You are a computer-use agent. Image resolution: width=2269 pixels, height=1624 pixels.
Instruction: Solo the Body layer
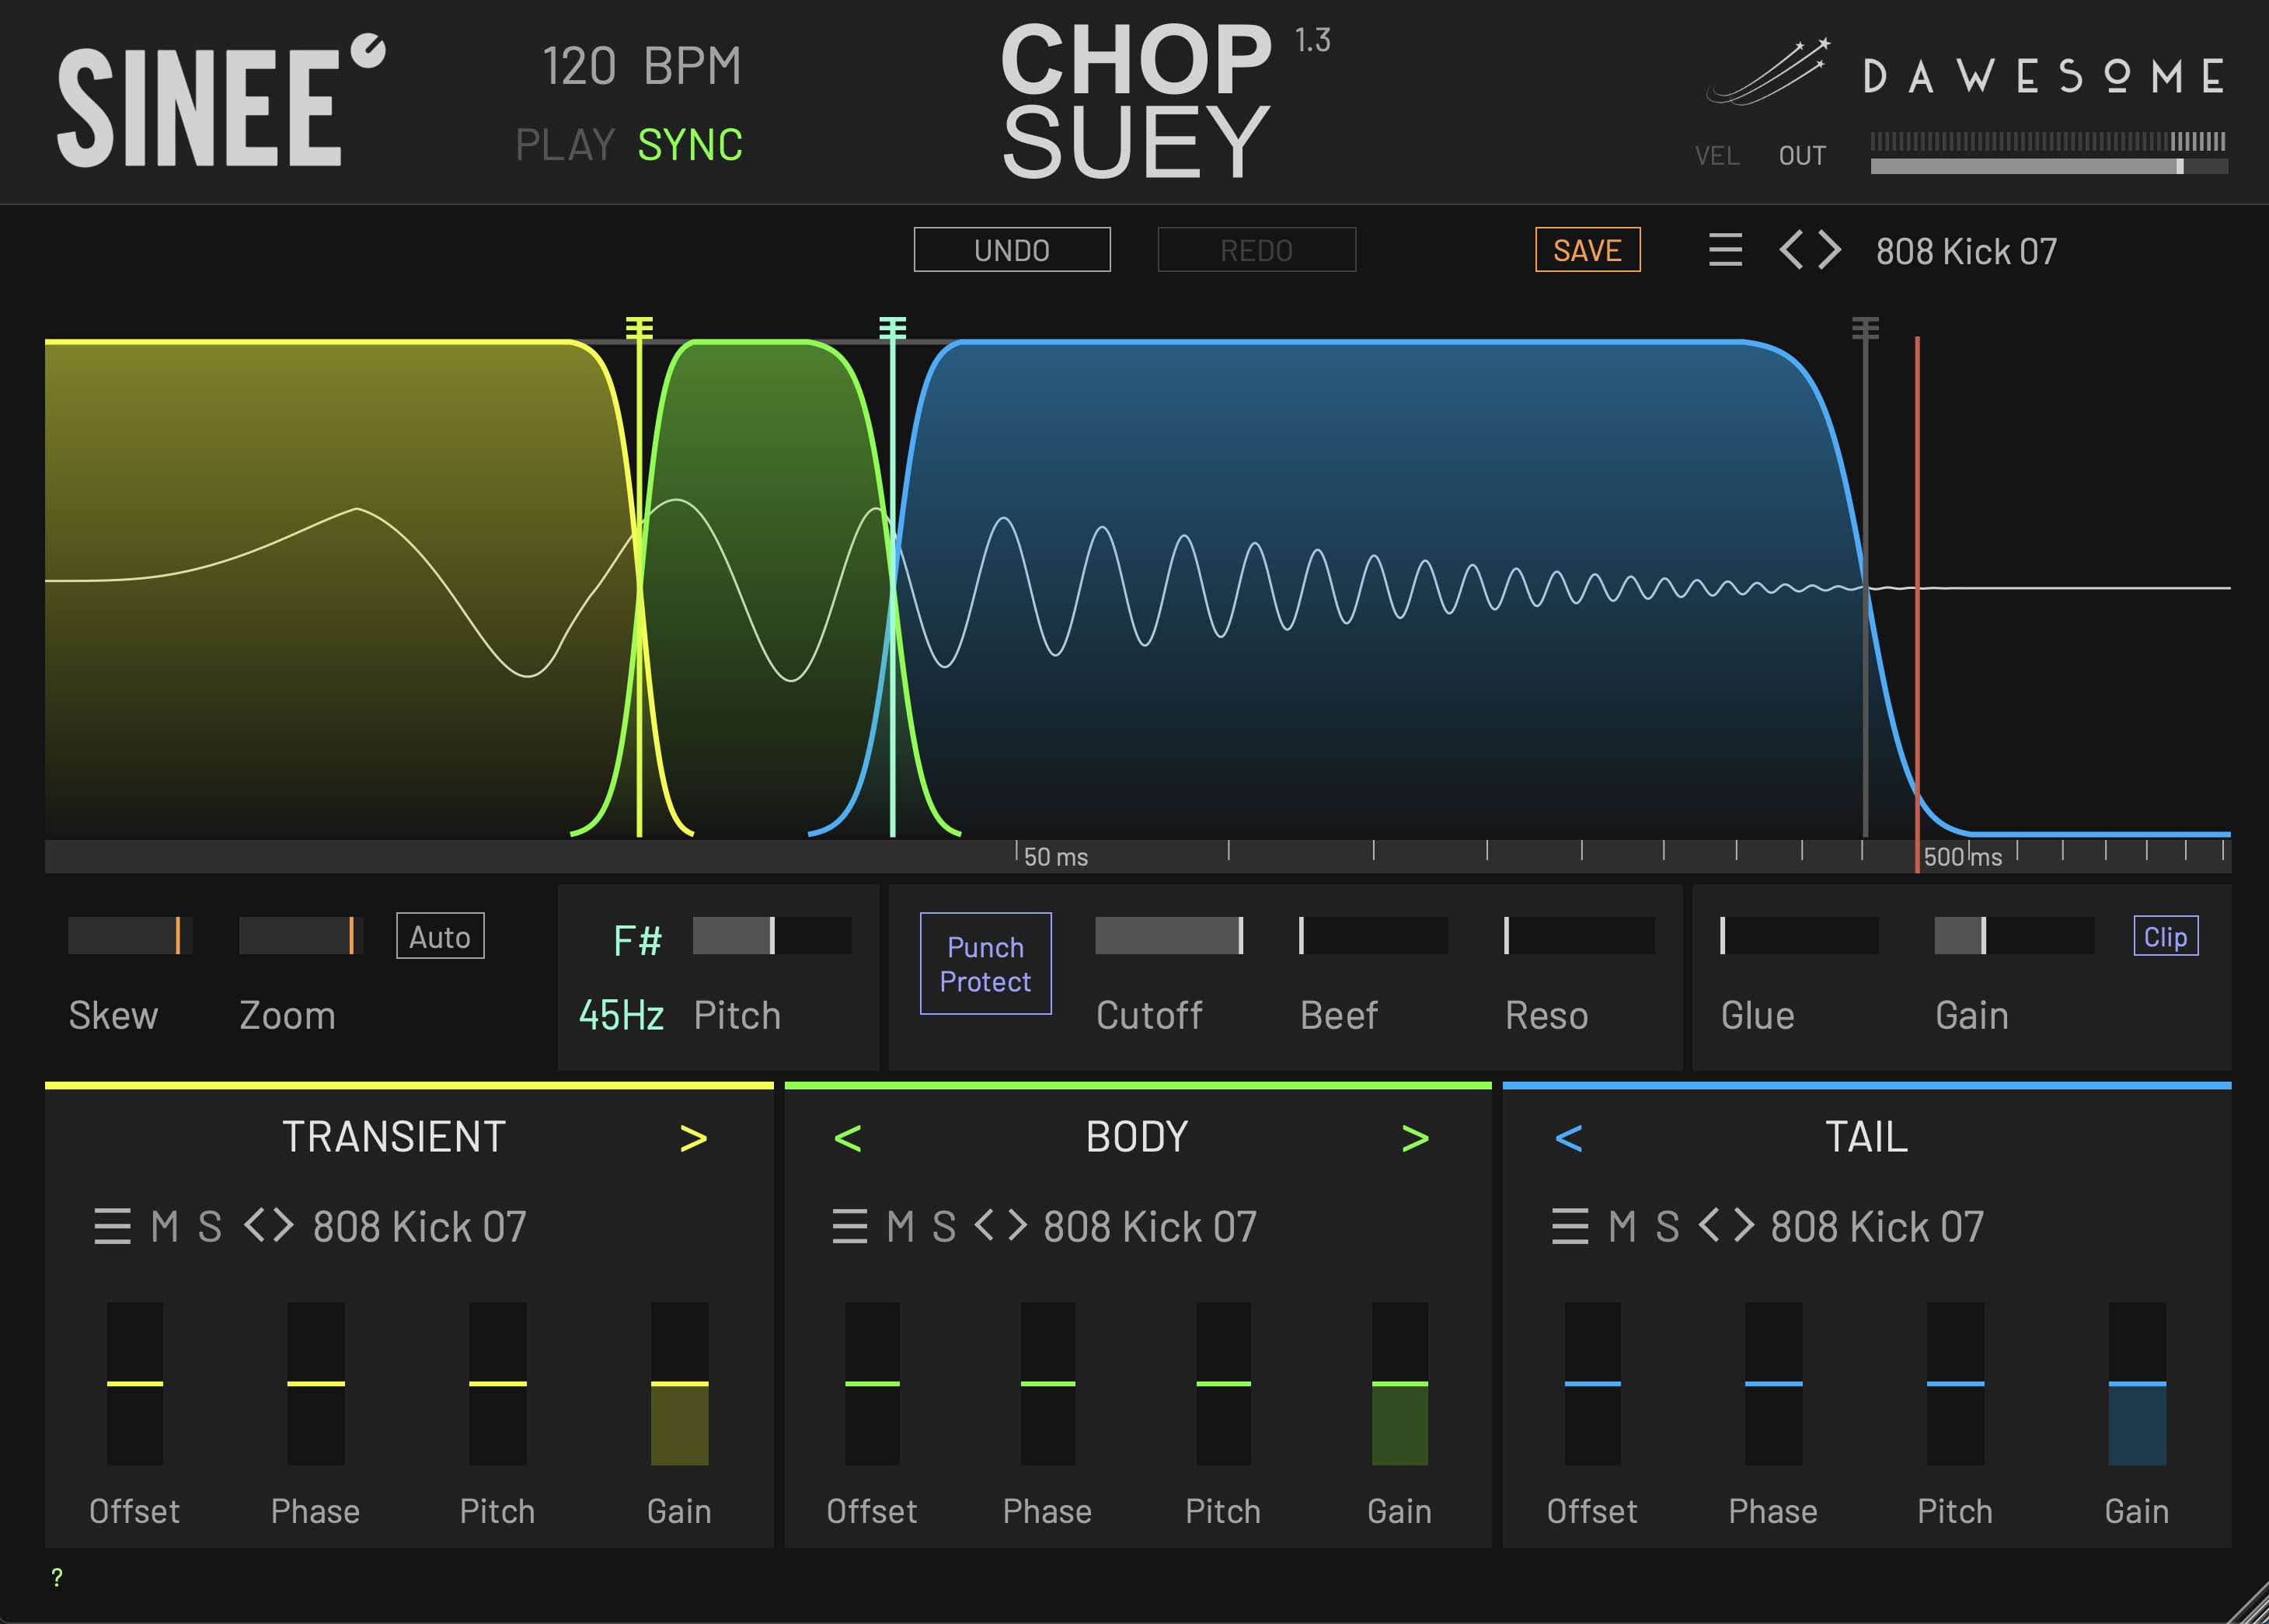point(944,1226)
